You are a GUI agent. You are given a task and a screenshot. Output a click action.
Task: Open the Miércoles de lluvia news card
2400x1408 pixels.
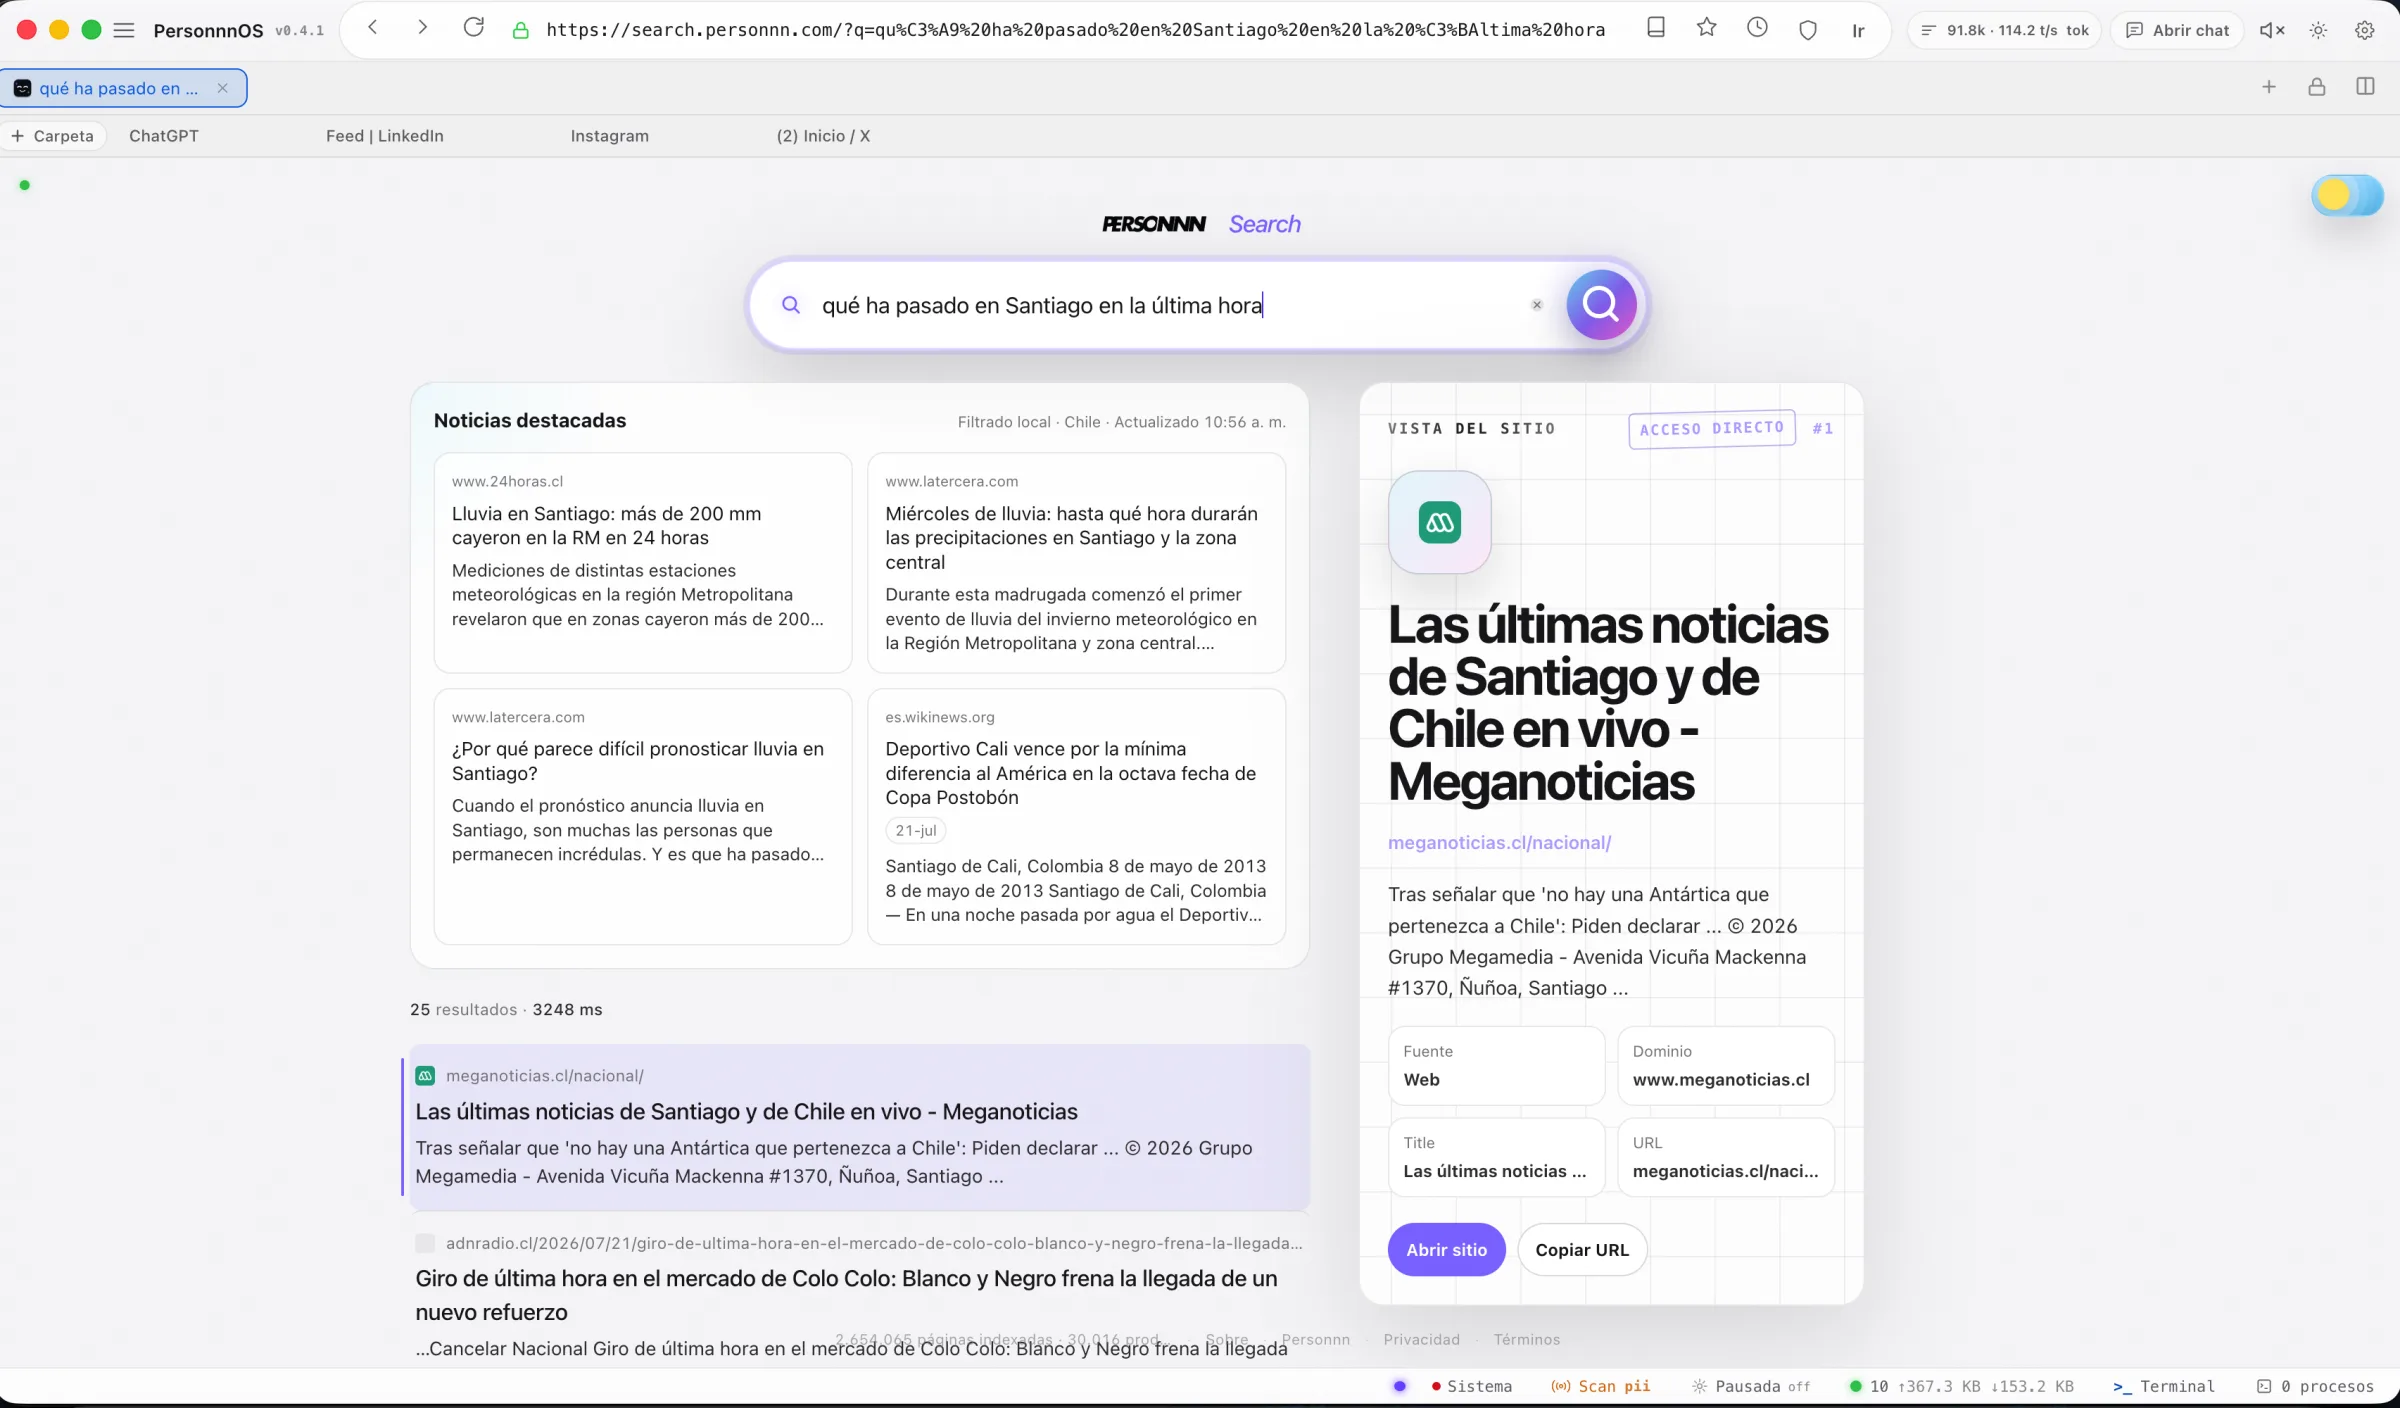point(1076,563)
